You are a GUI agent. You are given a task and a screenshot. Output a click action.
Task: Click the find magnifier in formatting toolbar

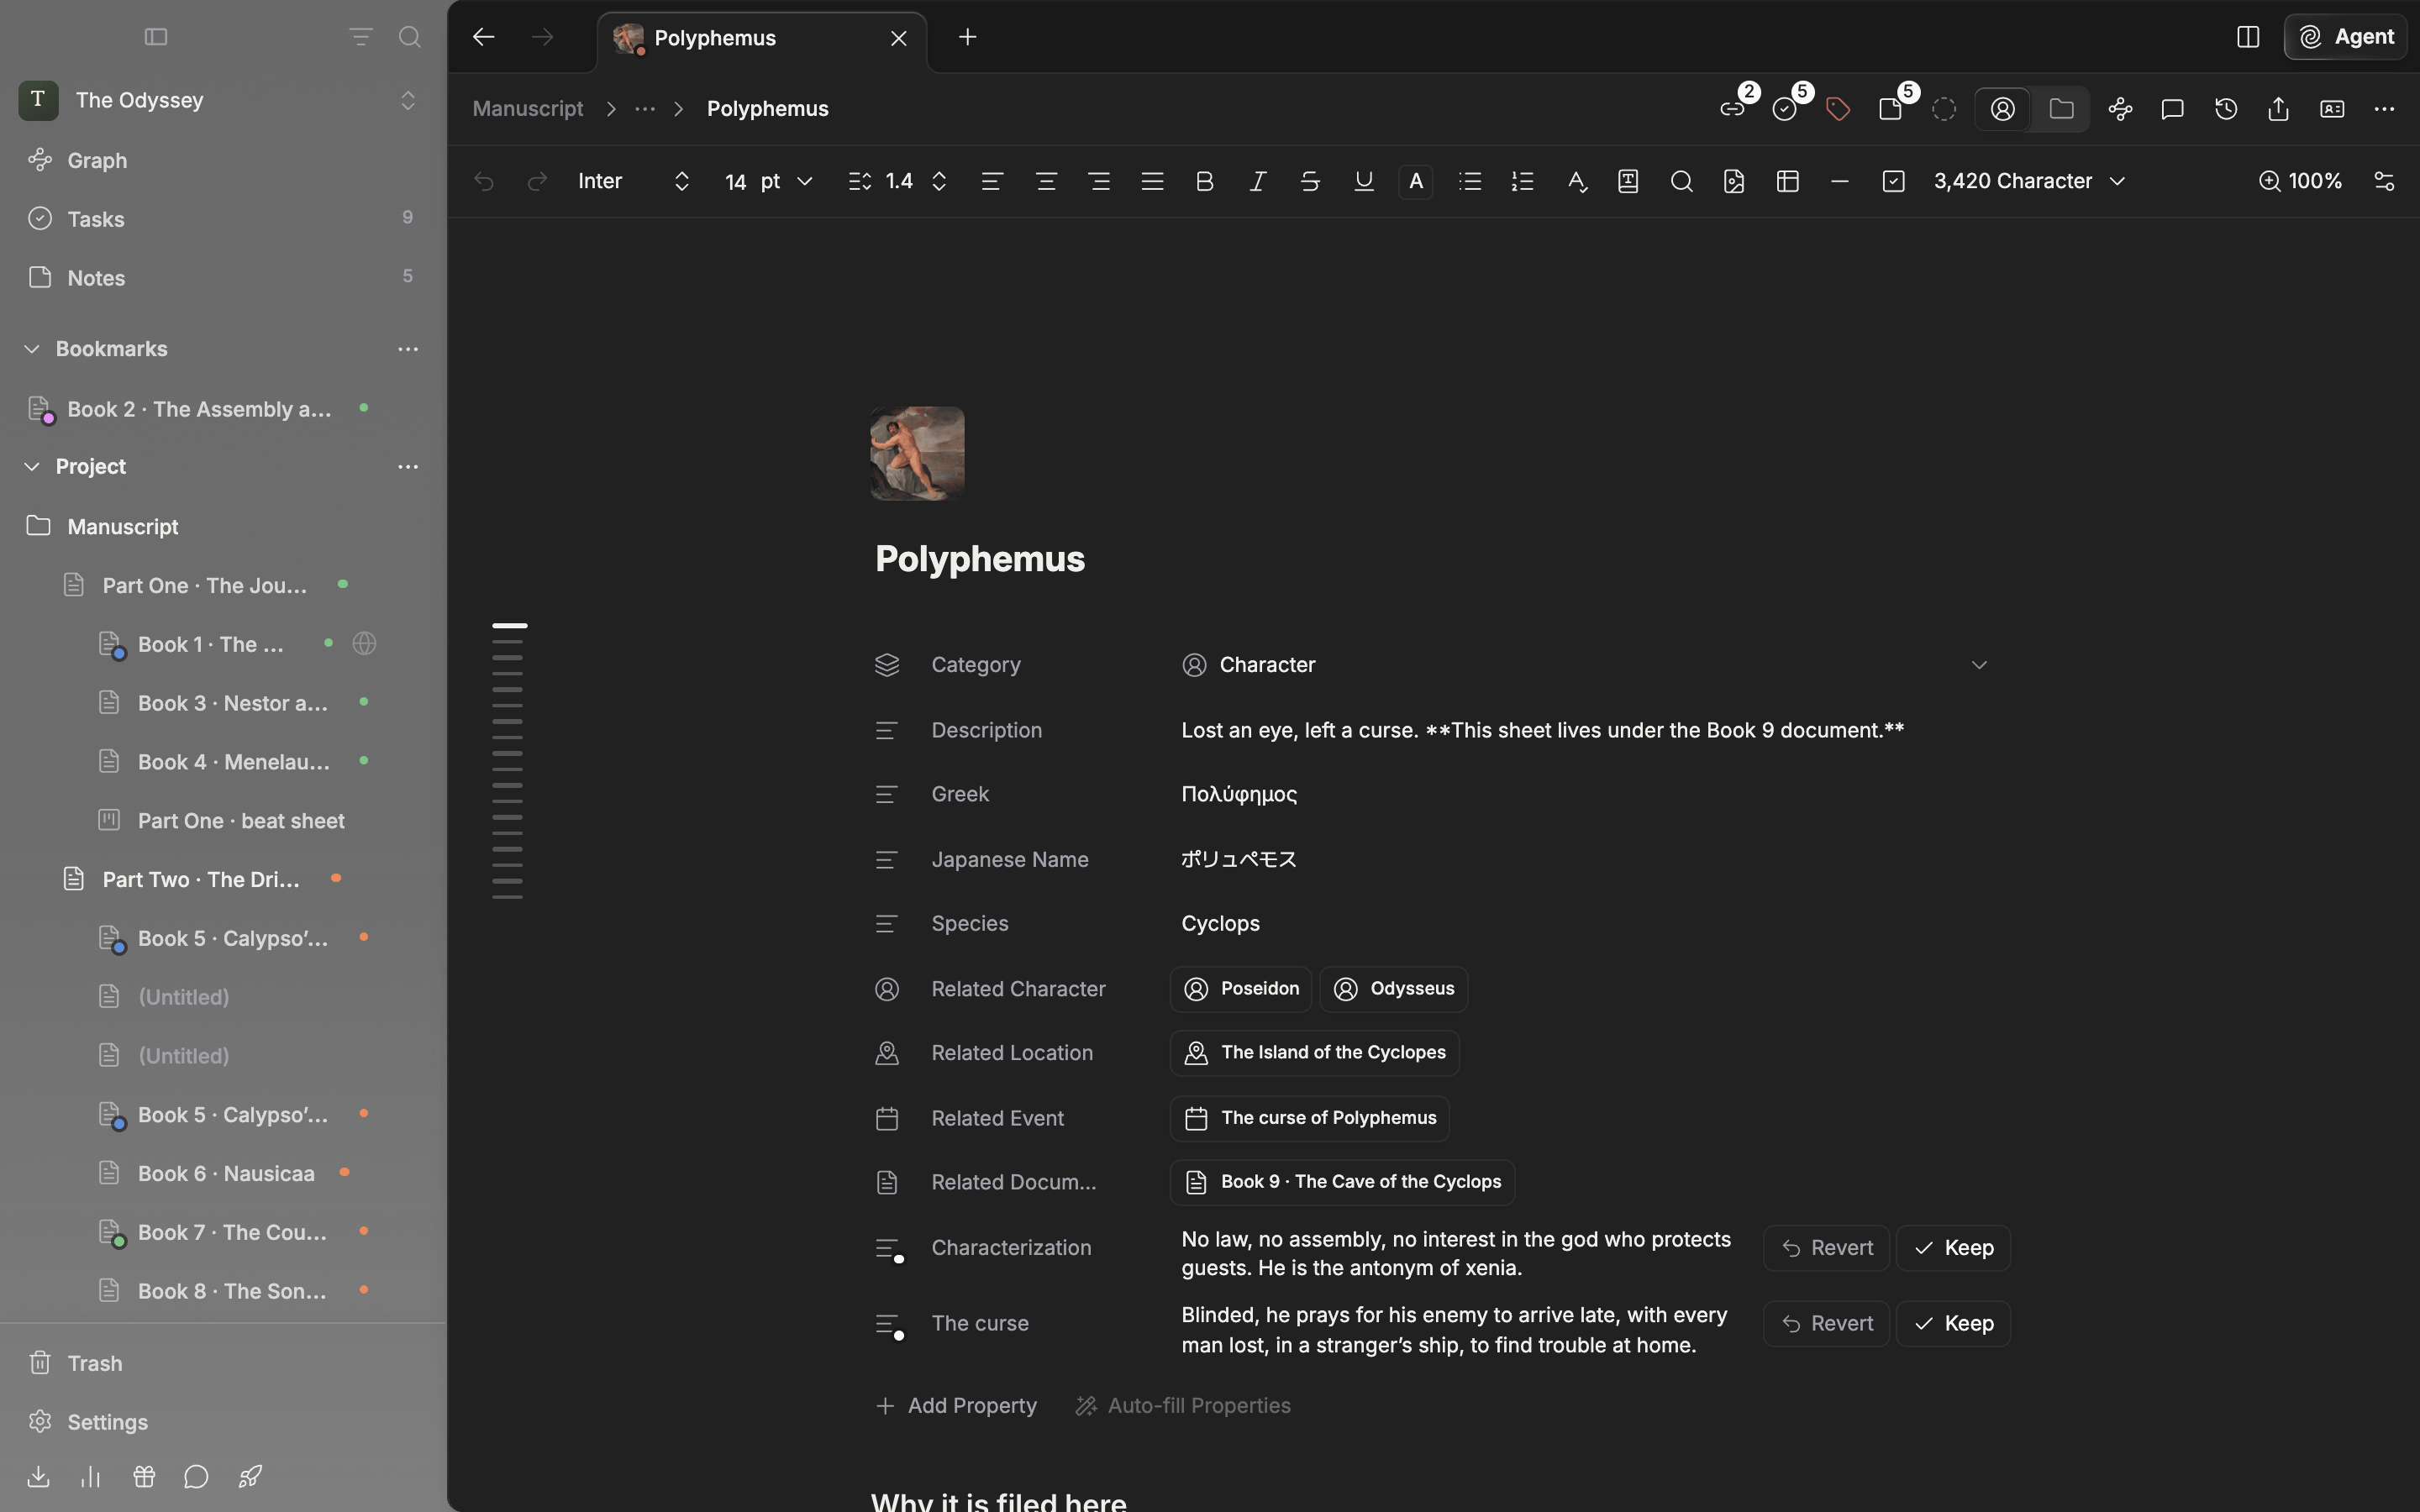[x=1681, y=181]
